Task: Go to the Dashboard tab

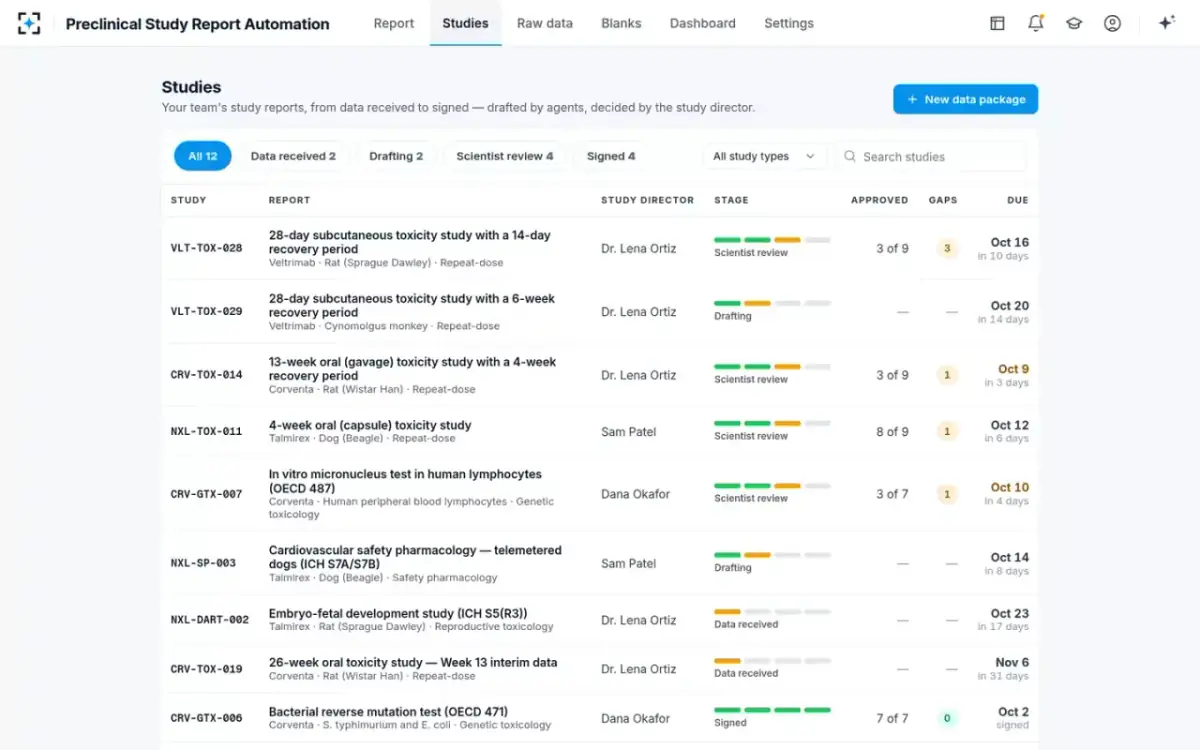Action: pyautogui.click(x=702, y=23)
